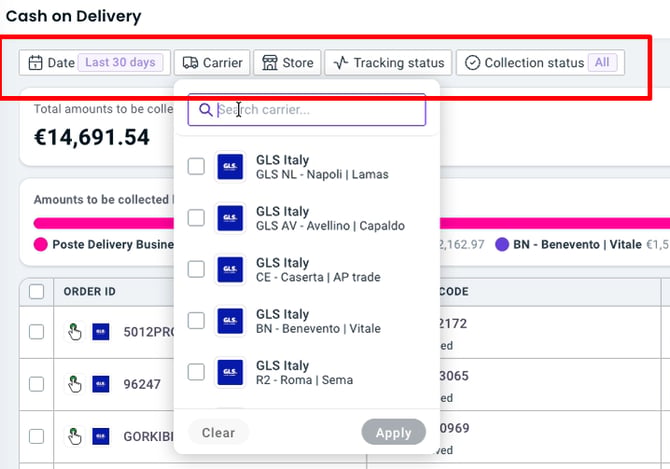Click the pulse icon in Tracking status
Image resolution: width=670 pixels, height=469 pixels.
click(x=341, y=63)
